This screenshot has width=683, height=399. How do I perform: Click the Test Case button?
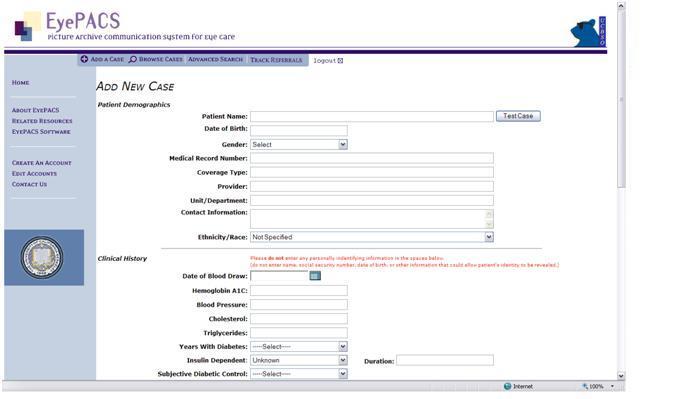tap(518, 116)
